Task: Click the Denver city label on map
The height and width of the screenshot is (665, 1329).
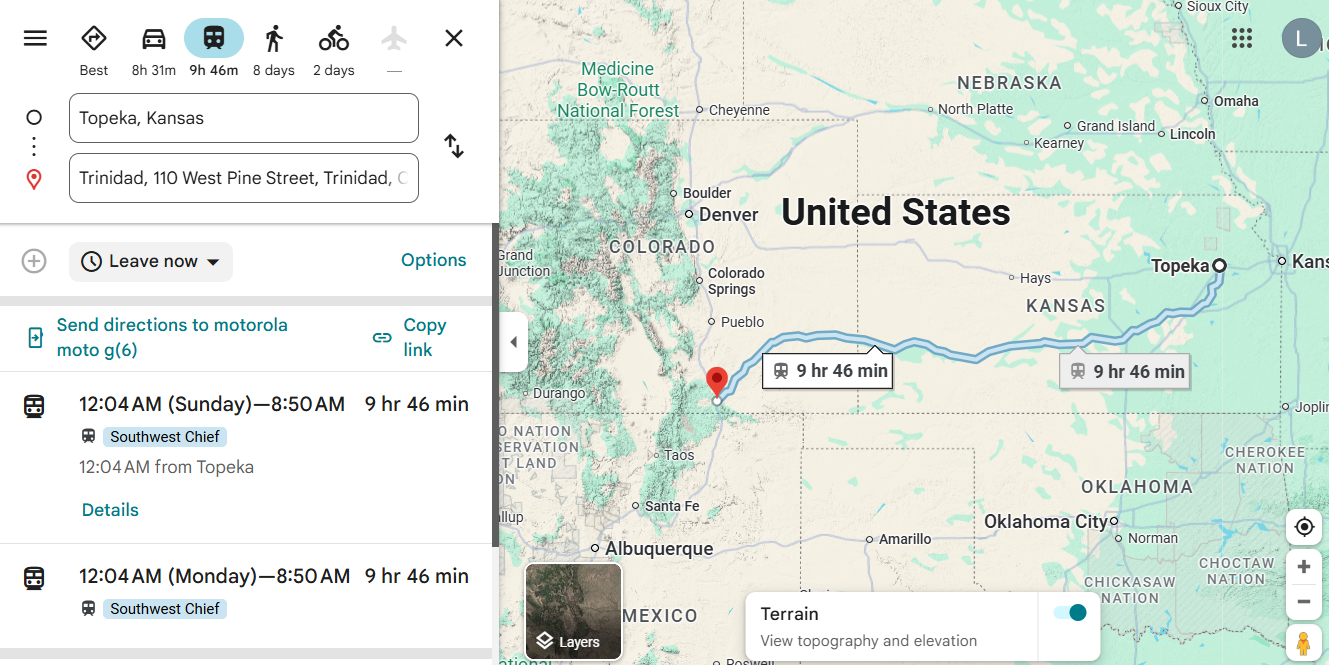Action: click(x=729, y=214)
